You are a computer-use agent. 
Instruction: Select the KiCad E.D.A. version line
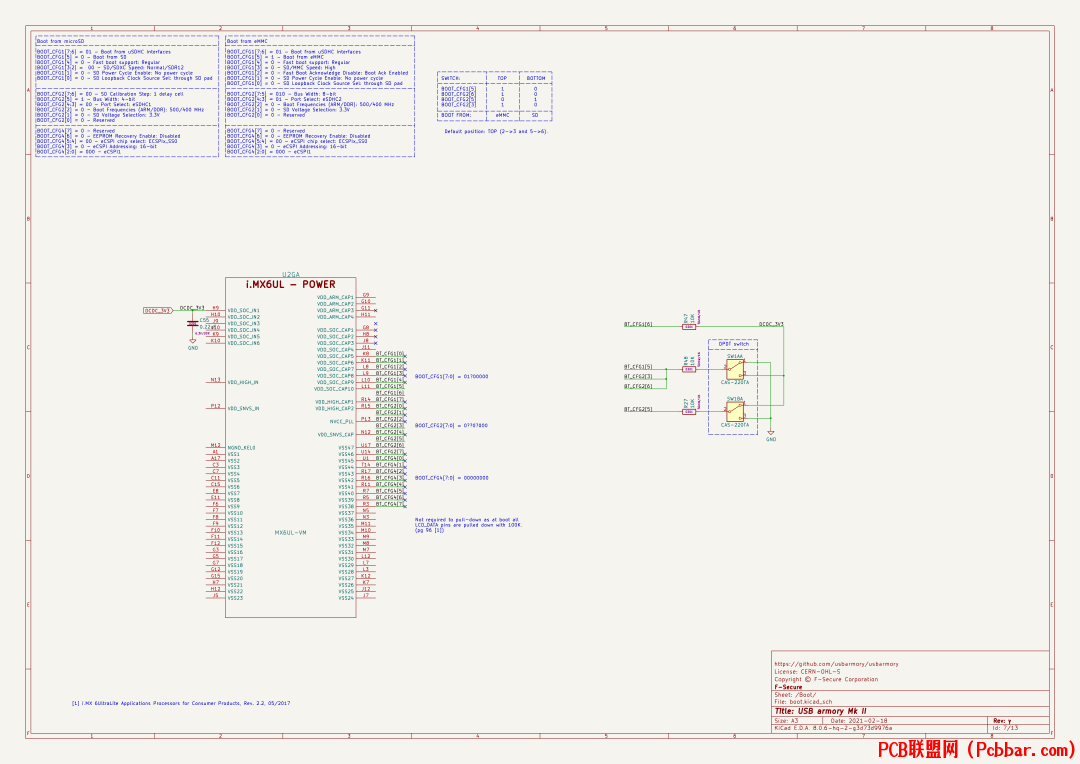[x=833, y=728]
